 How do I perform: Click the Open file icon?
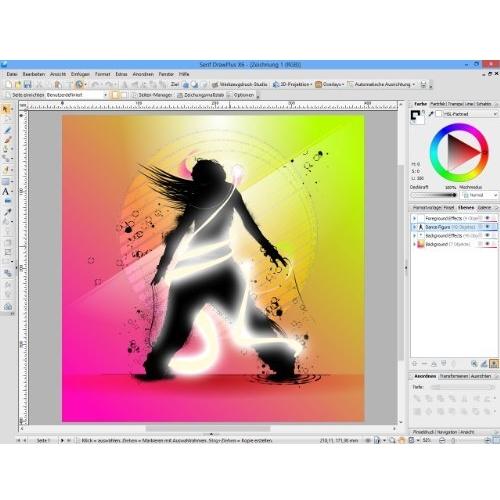(18, 85)
